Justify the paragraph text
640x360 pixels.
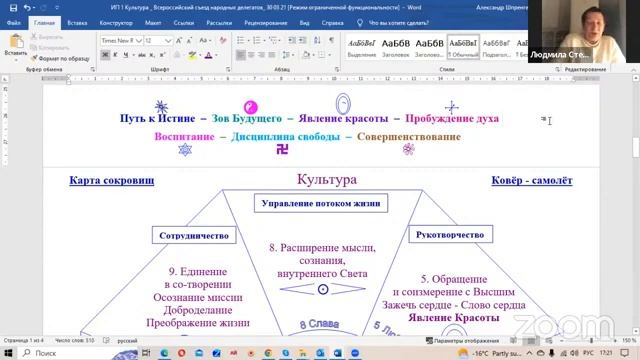[271, 55]
